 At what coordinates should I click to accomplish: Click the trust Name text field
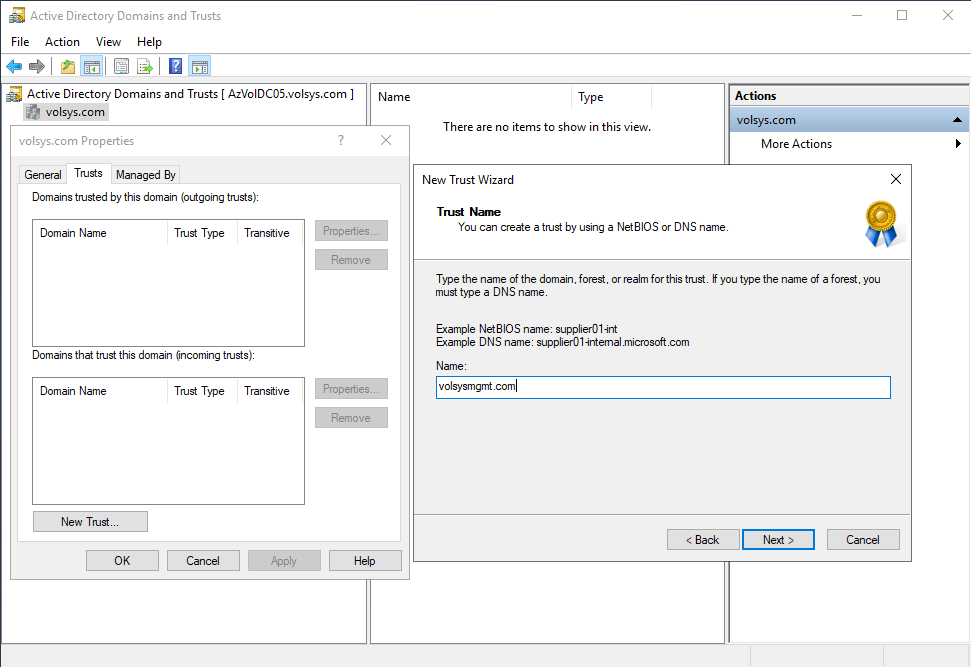[662, 387]
